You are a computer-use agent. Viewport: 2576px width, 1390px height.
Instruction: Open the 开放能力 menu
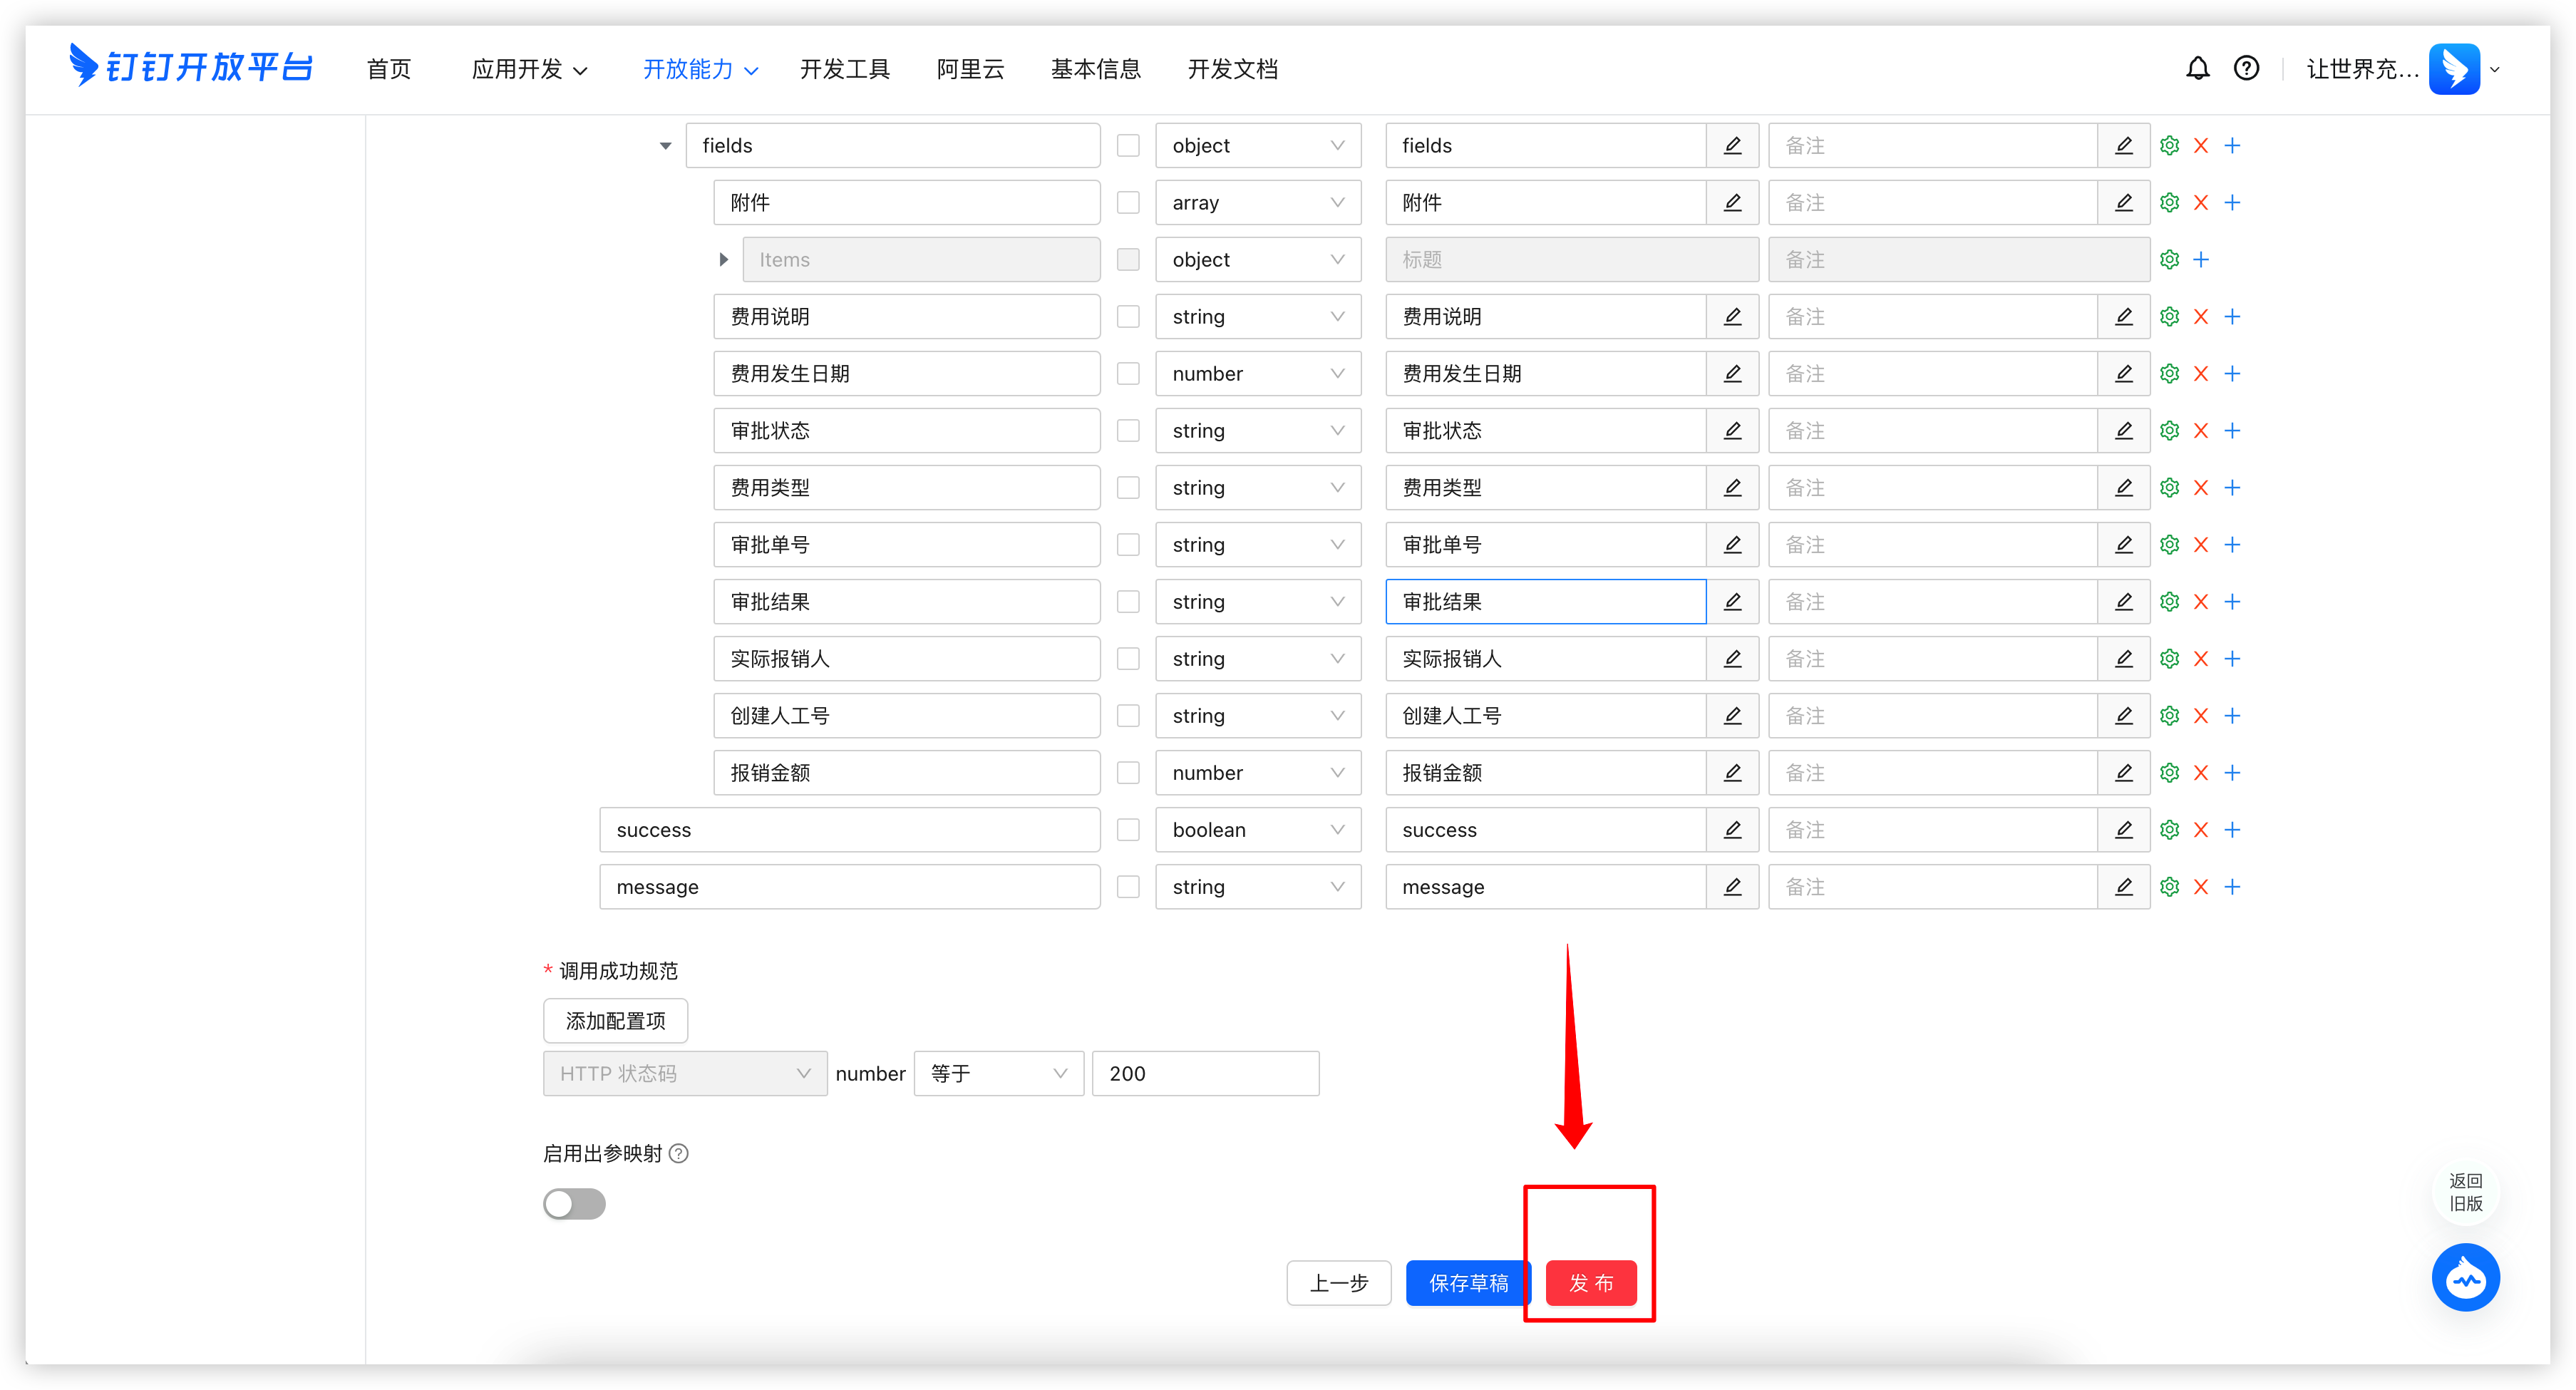(700, 69)
